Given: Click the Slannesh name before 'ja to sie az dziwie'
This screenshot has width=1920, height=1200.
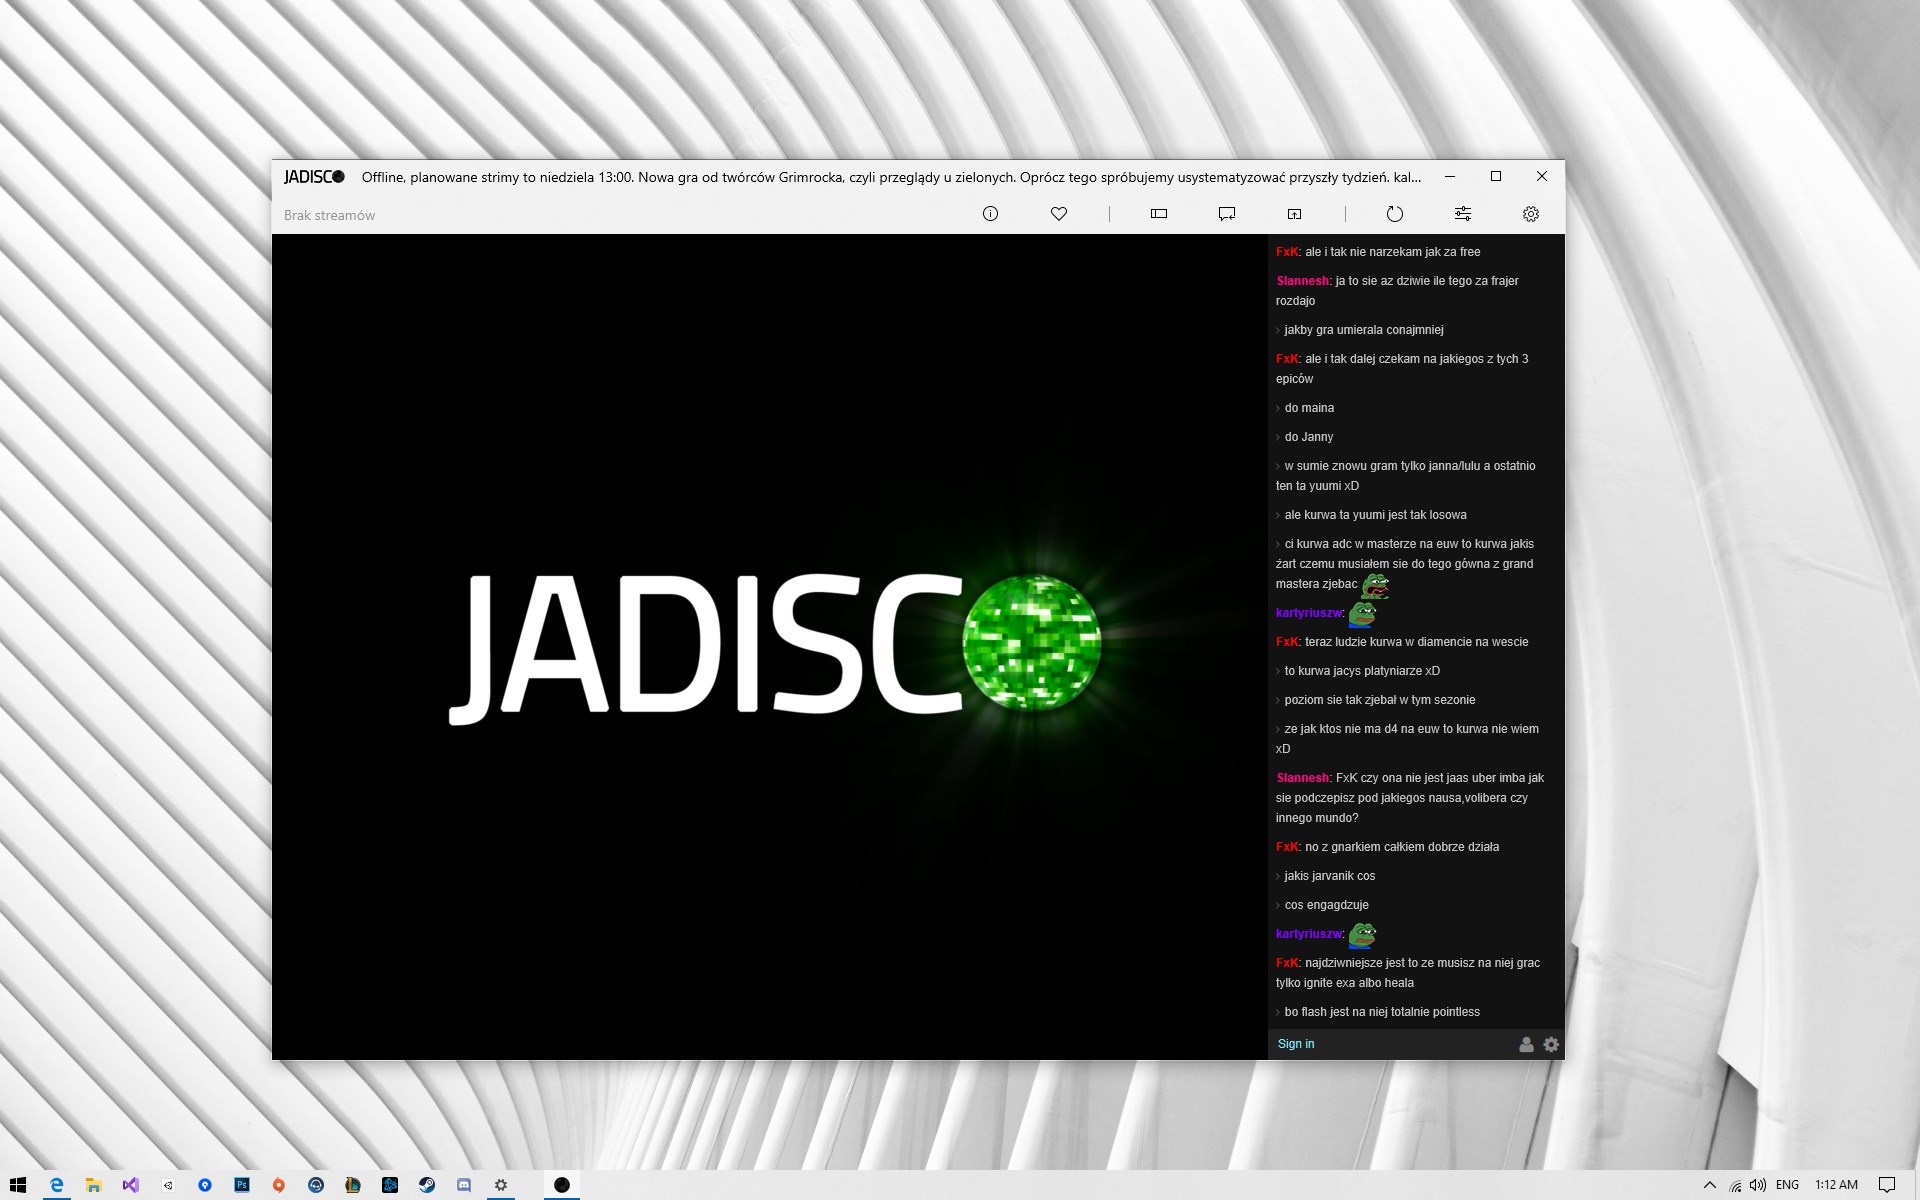Looking at the screenshot, I should click(x=1303, y=281).
